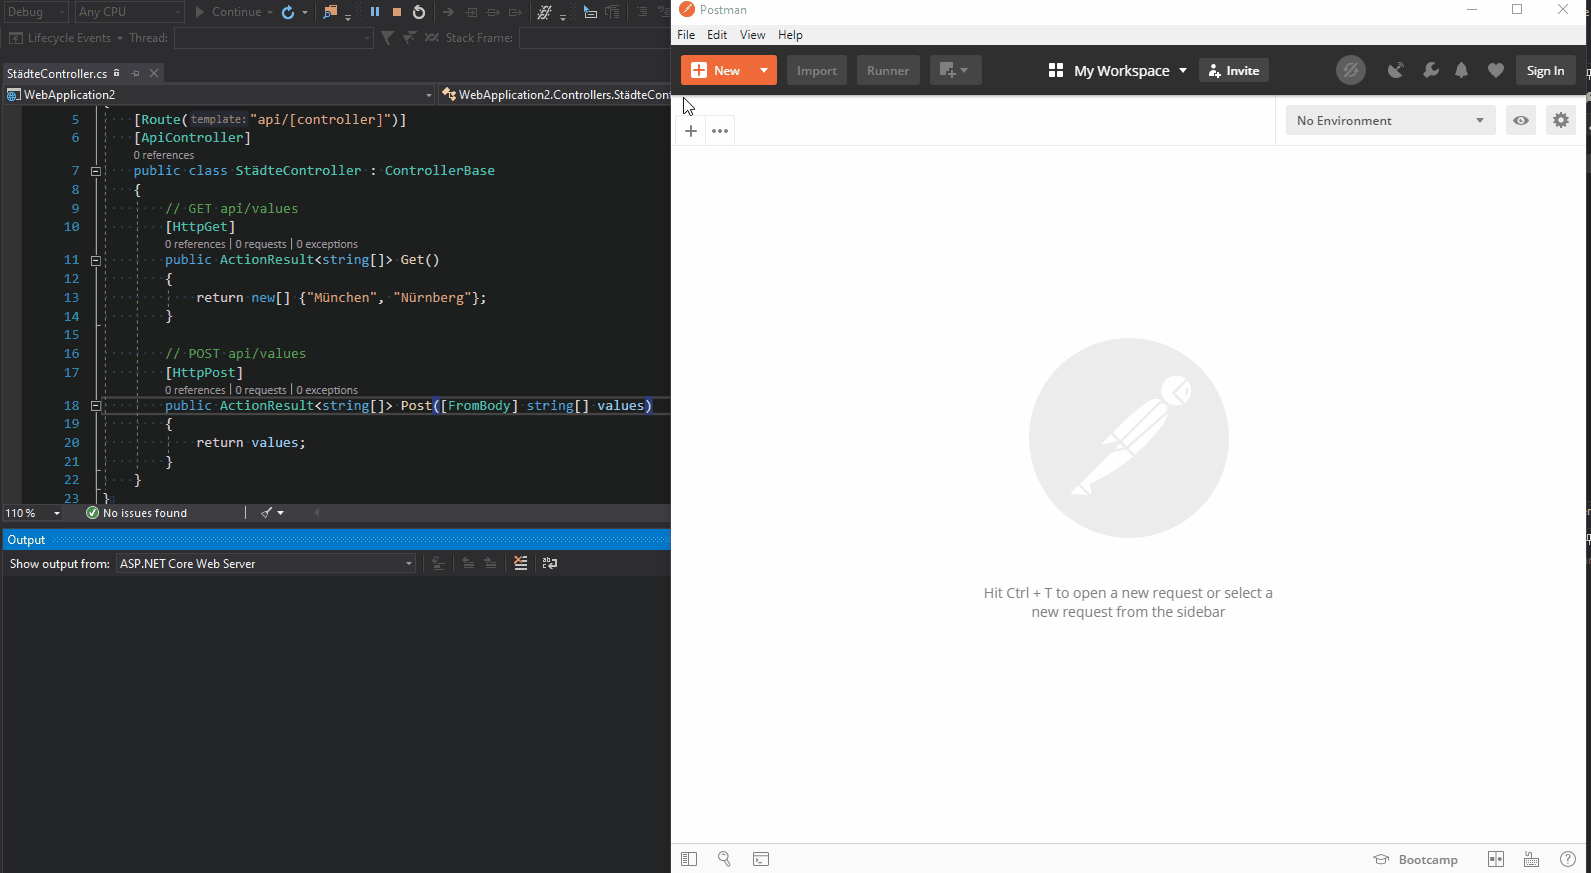The image size is (1591, 873).
Task: Open new window options button in Postman
Action: pyautogui.click(x=955, y=70)
